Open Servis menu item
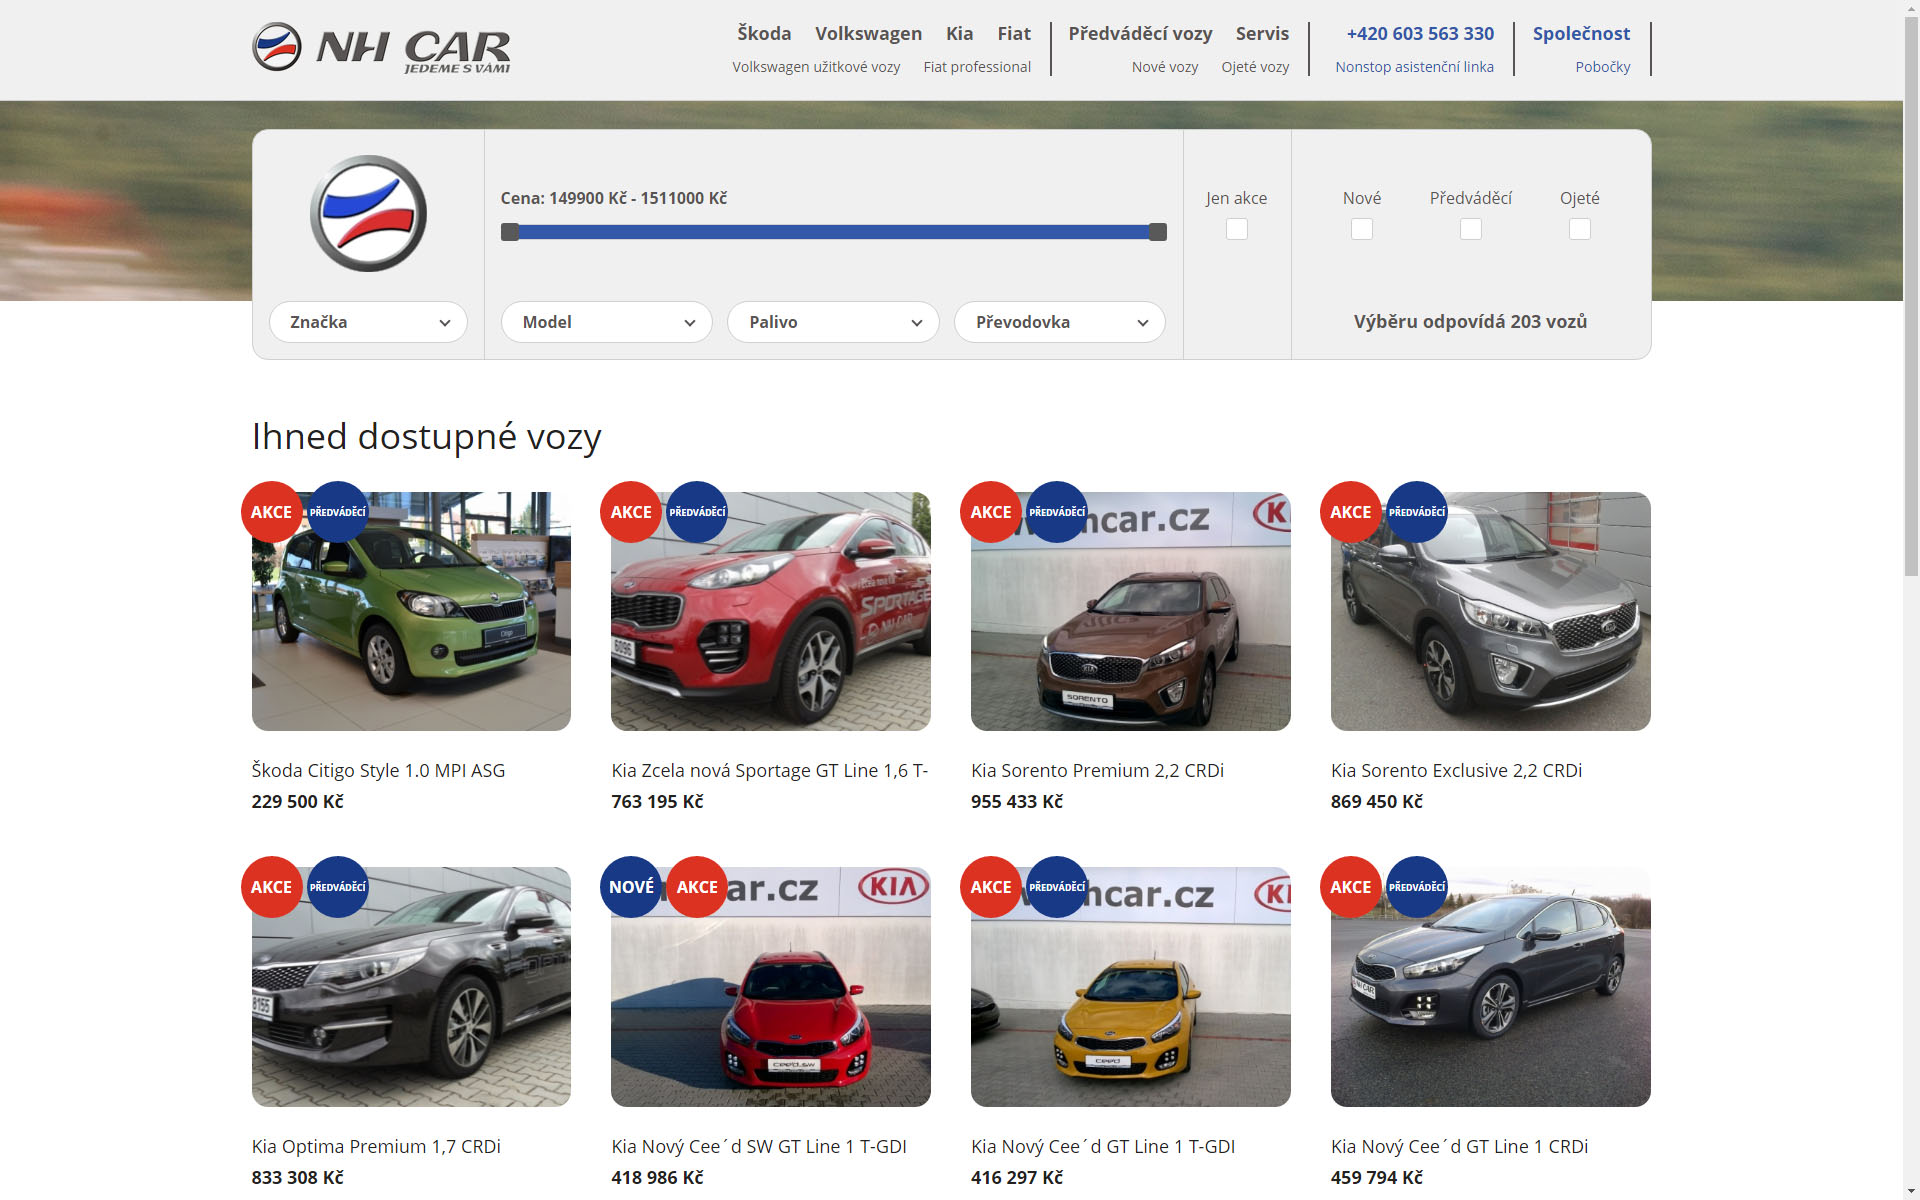1920x1200 pixels. 1262,33
